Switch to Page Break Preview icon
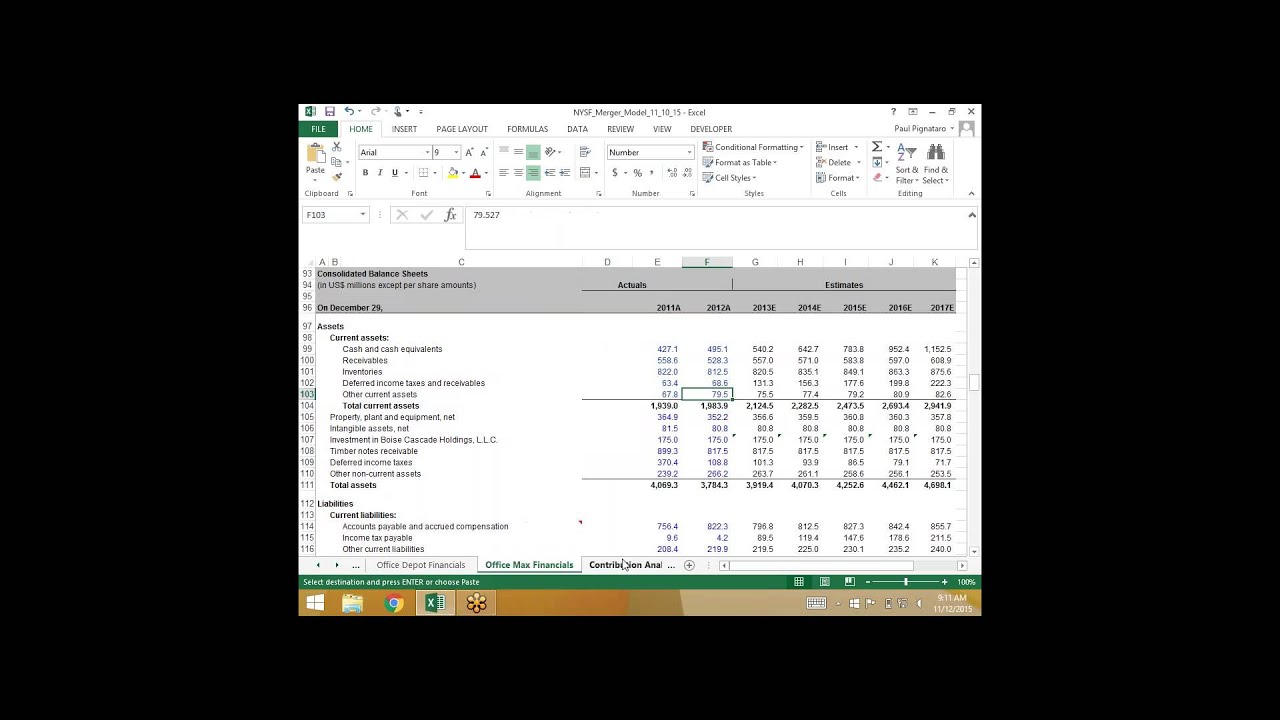The height and width of the screenshot is (720, 1280). [x=849, y=582]
